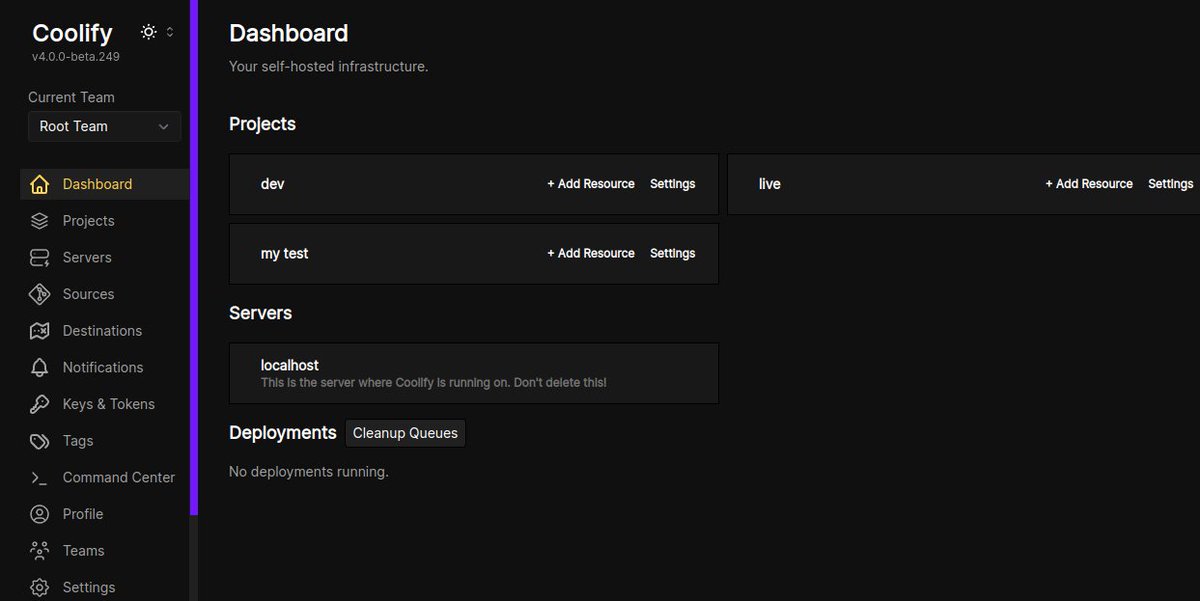Click the Destinations map icon
1200x601 pixels.
(x=39, y=331)
